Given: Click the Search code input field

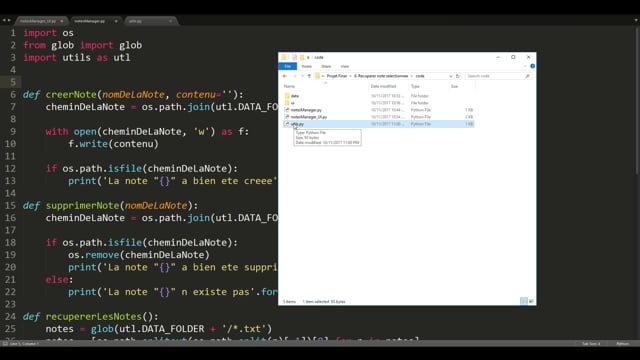Looking at the screenshot, I should pos(495,76).
